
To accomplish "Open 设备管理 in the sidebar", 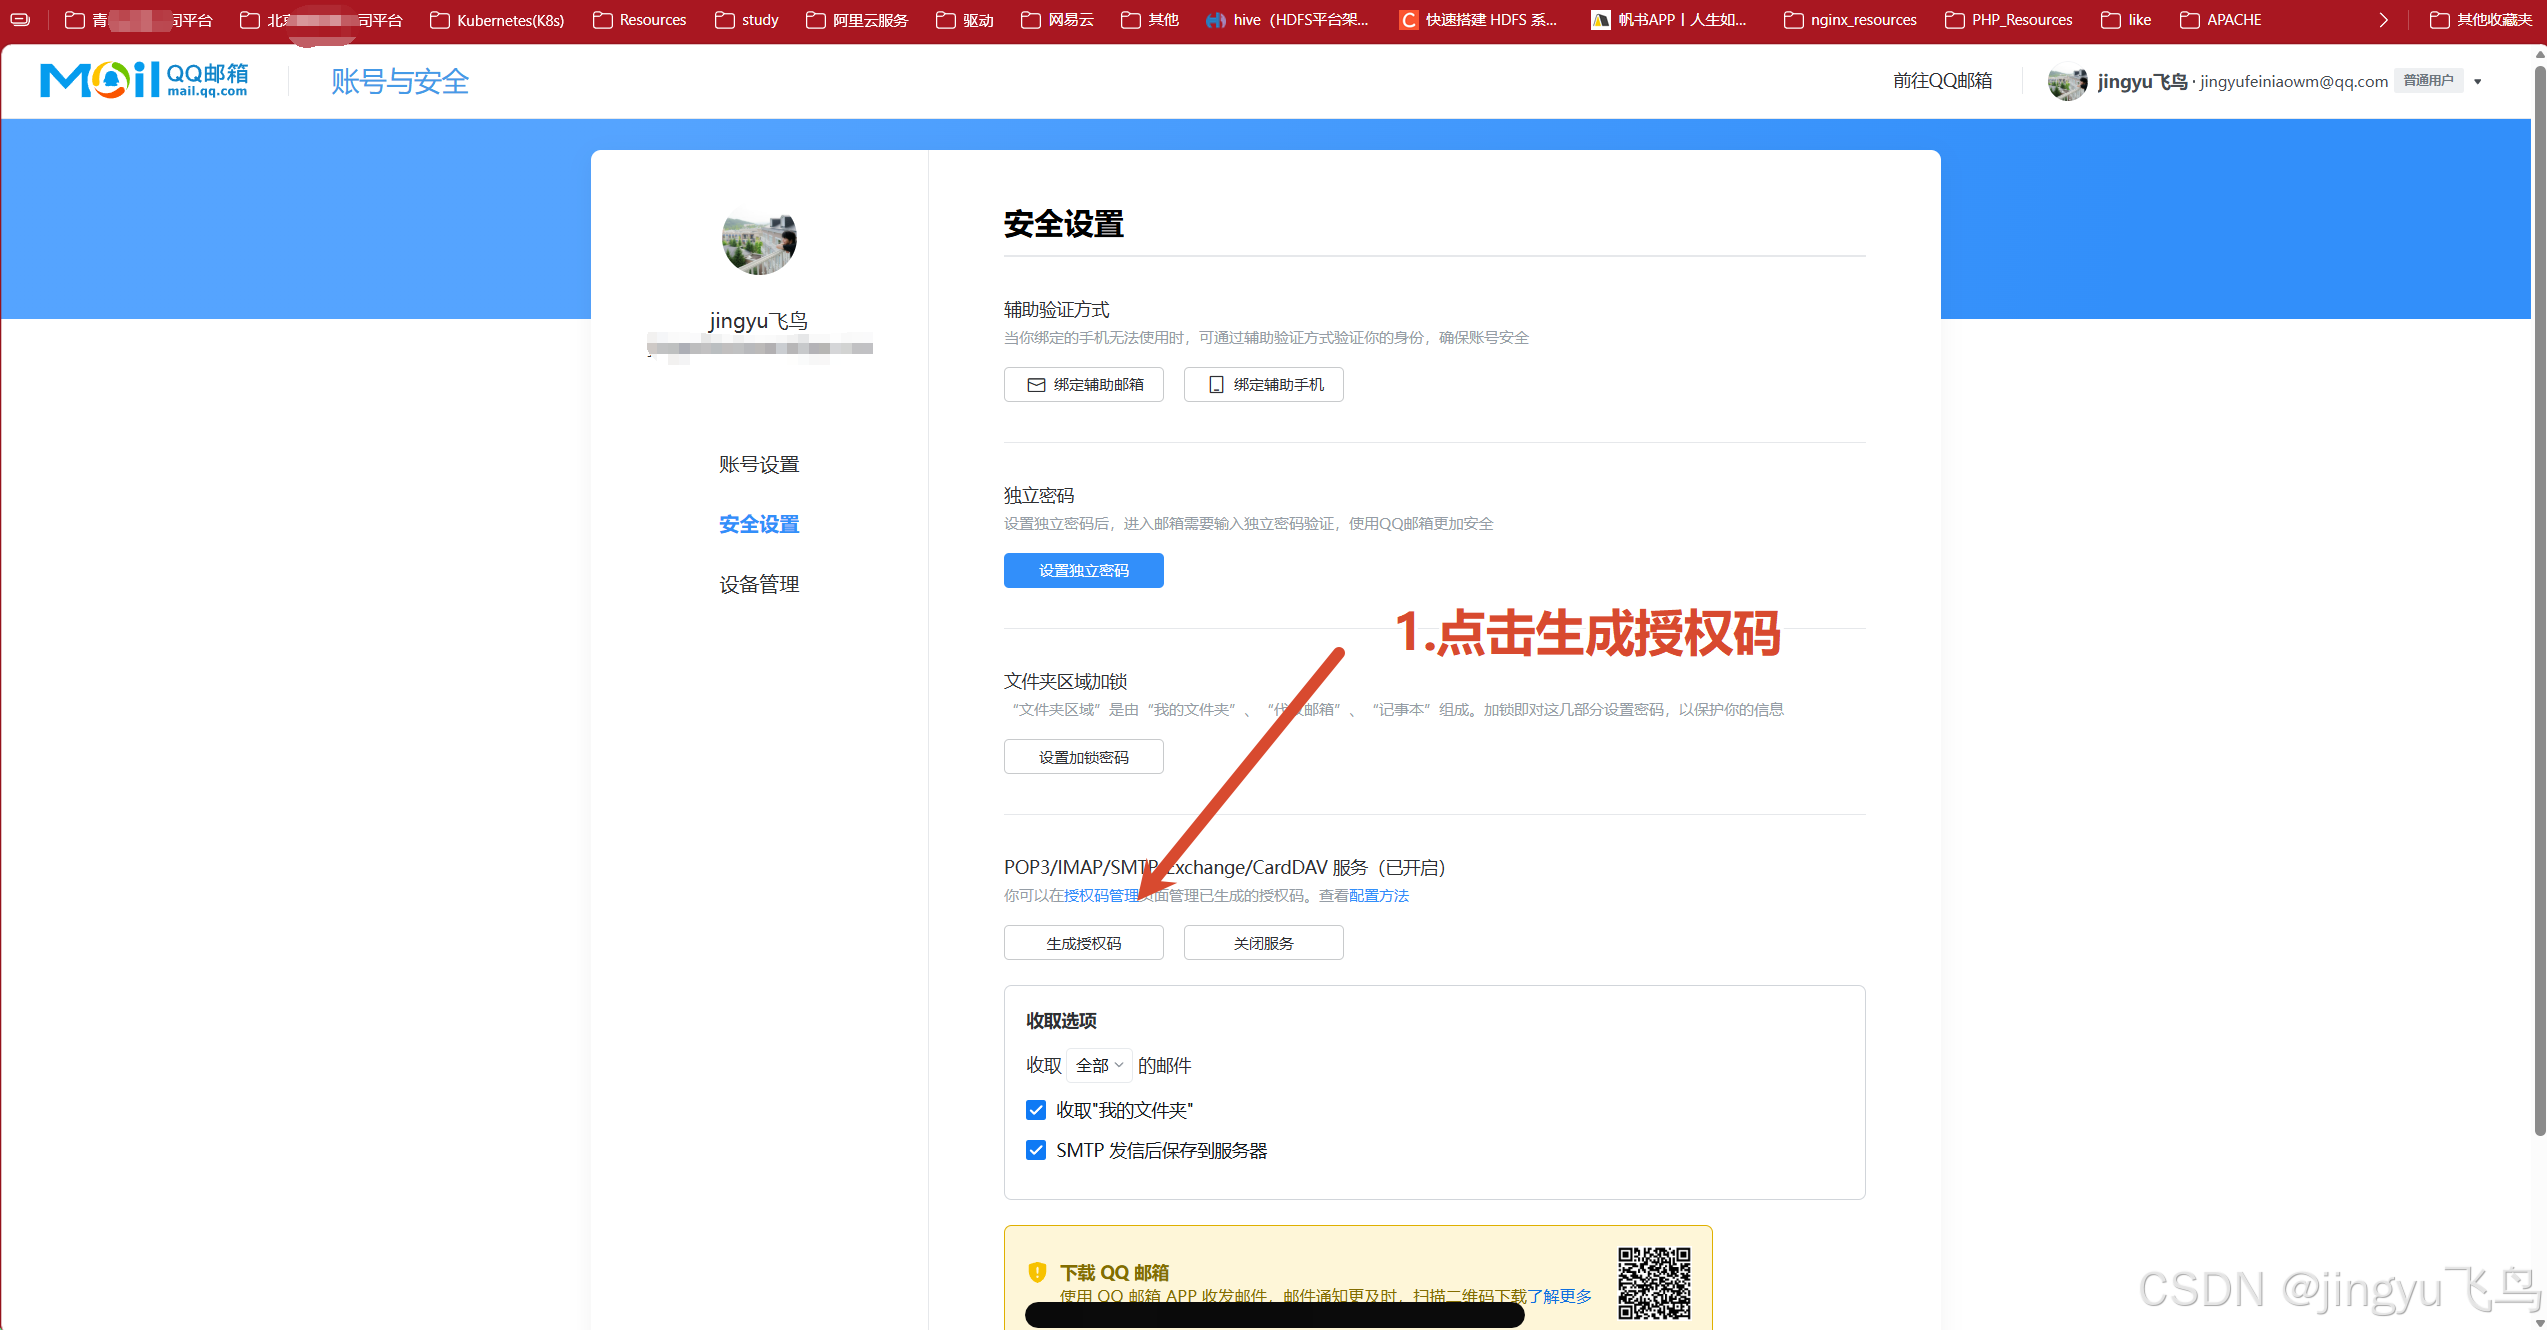I will (759, 585).
